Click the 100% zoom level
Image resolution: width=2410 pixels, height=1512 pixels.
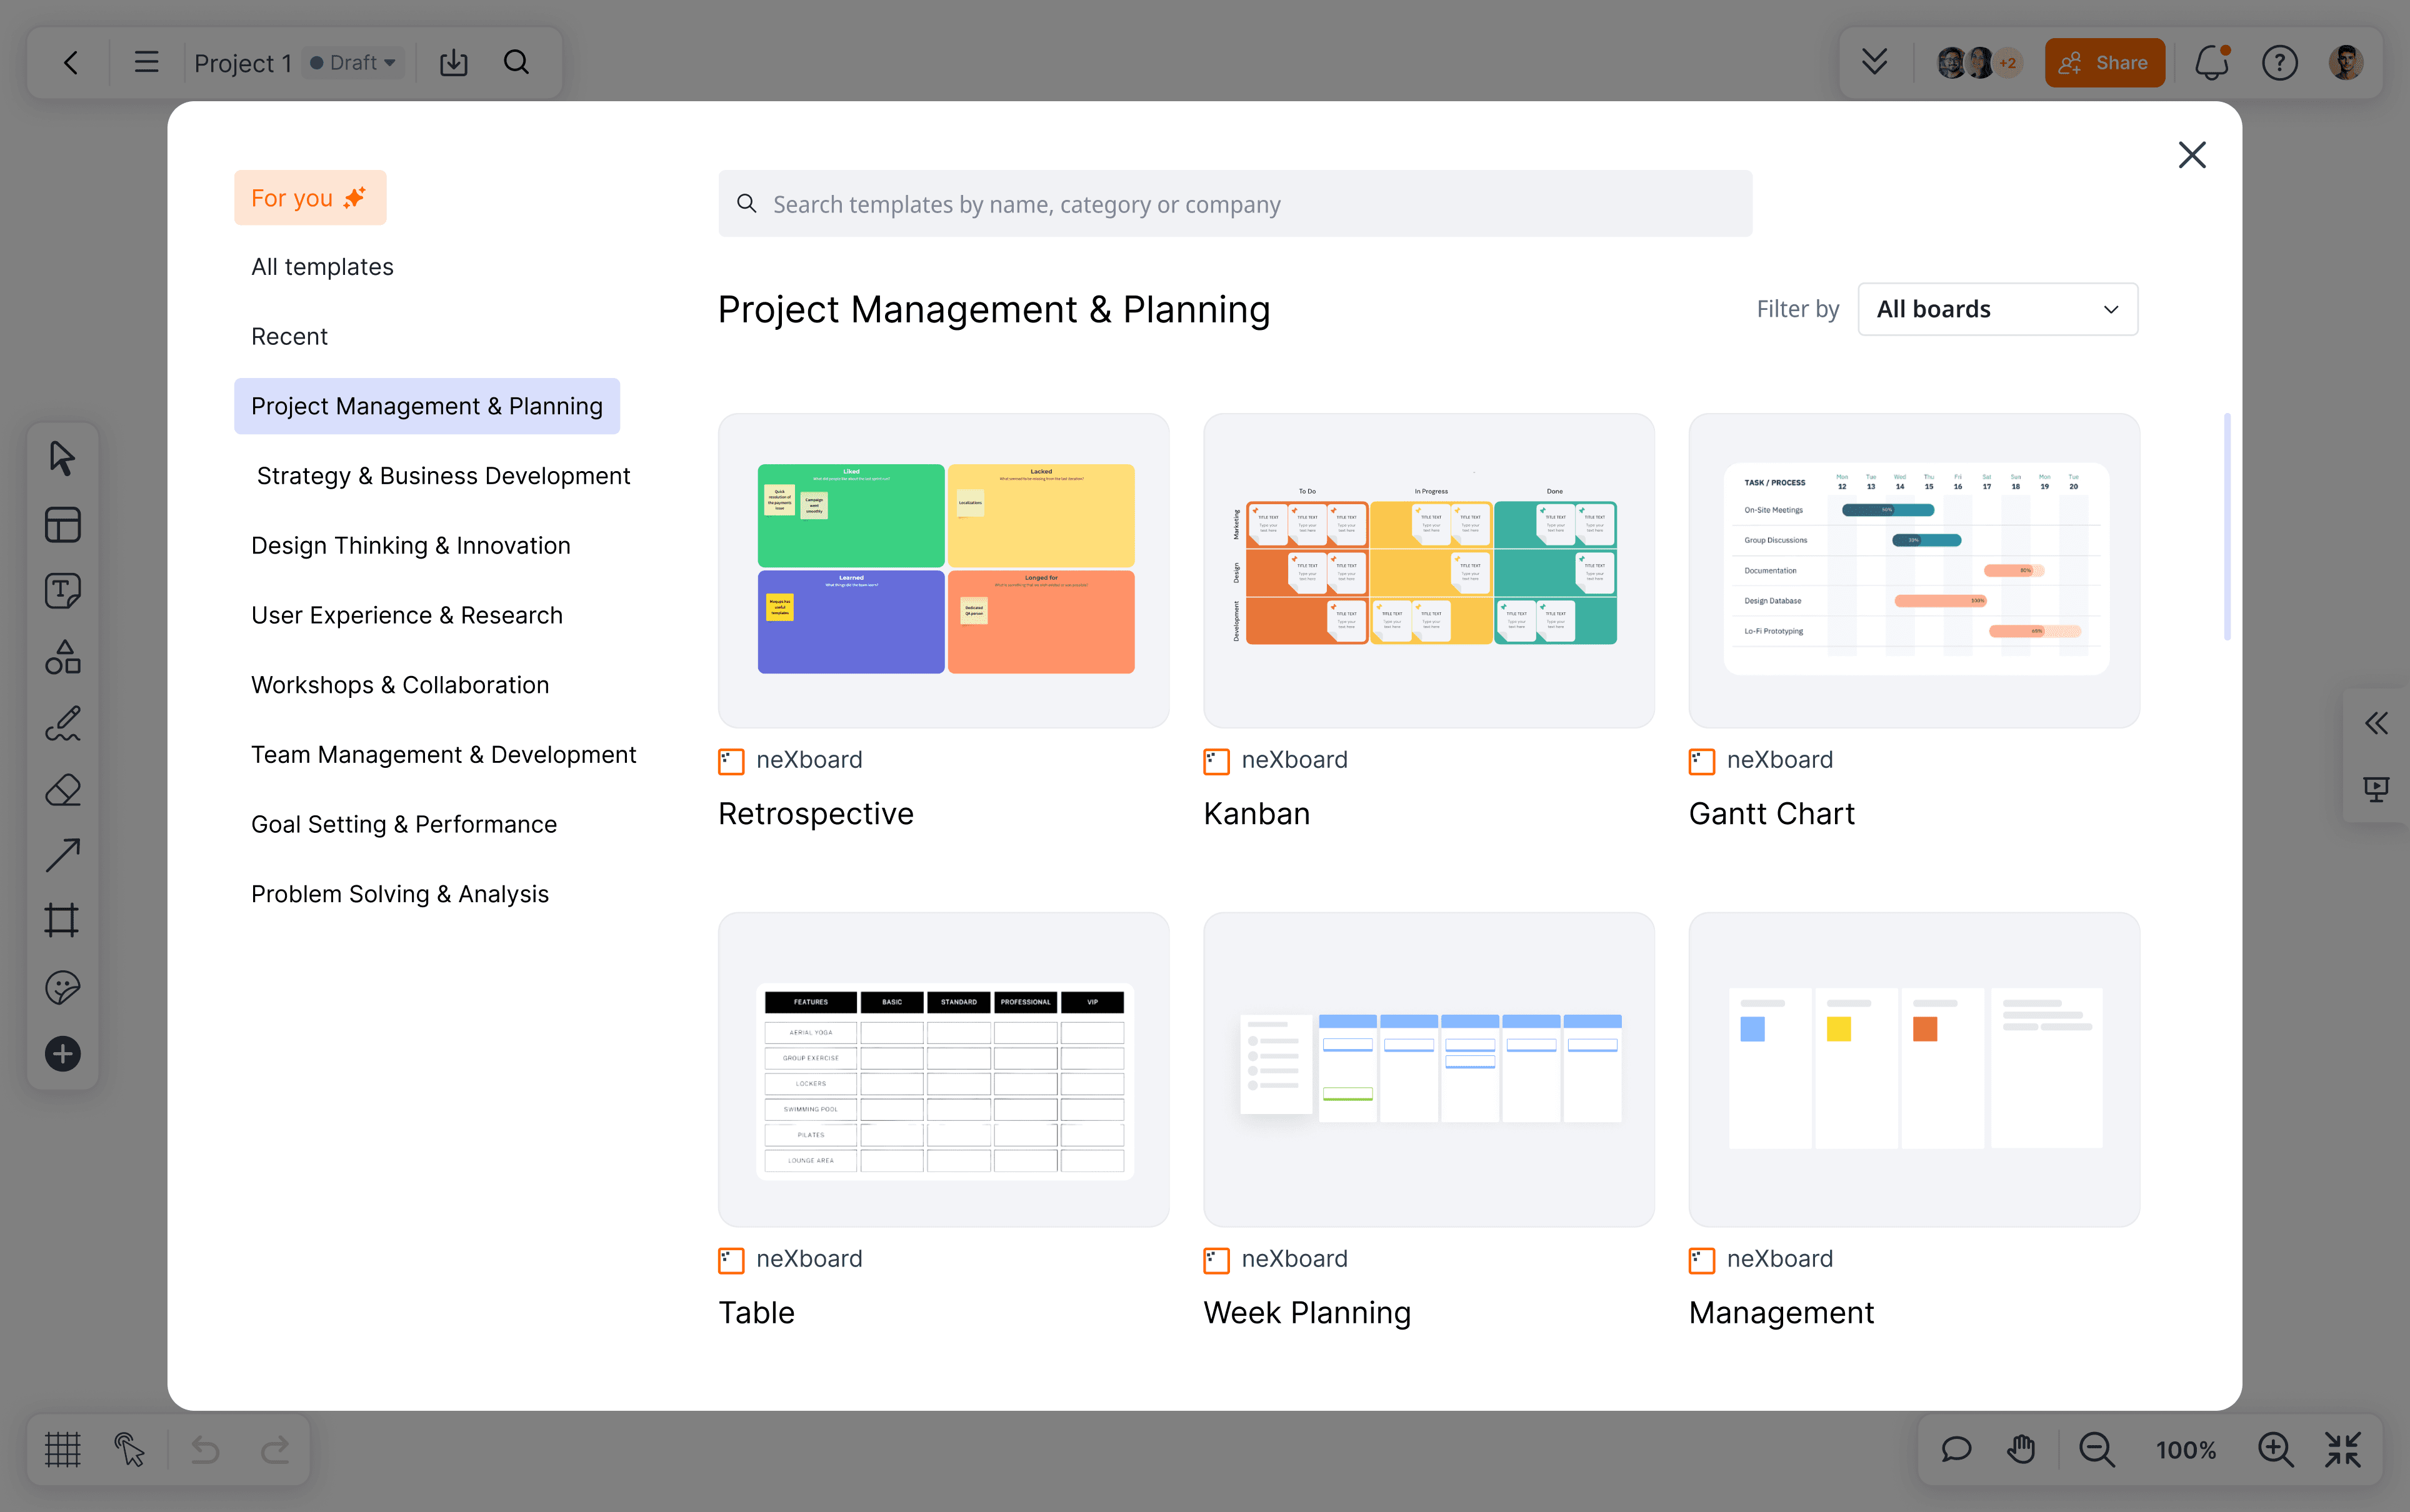[2186, 1449]
